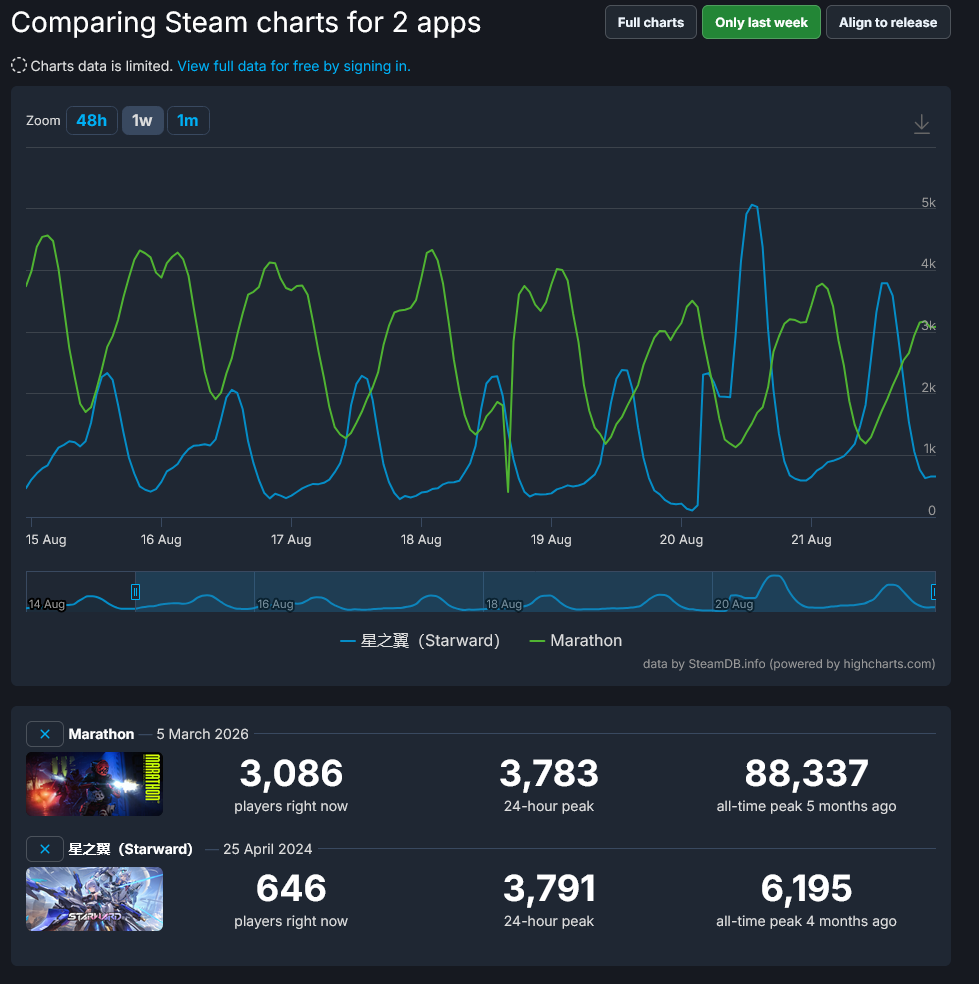This screenshot has height=984, width=979.
Task: Click the 21 Aug axis label
Action: (x=811, y=540)
